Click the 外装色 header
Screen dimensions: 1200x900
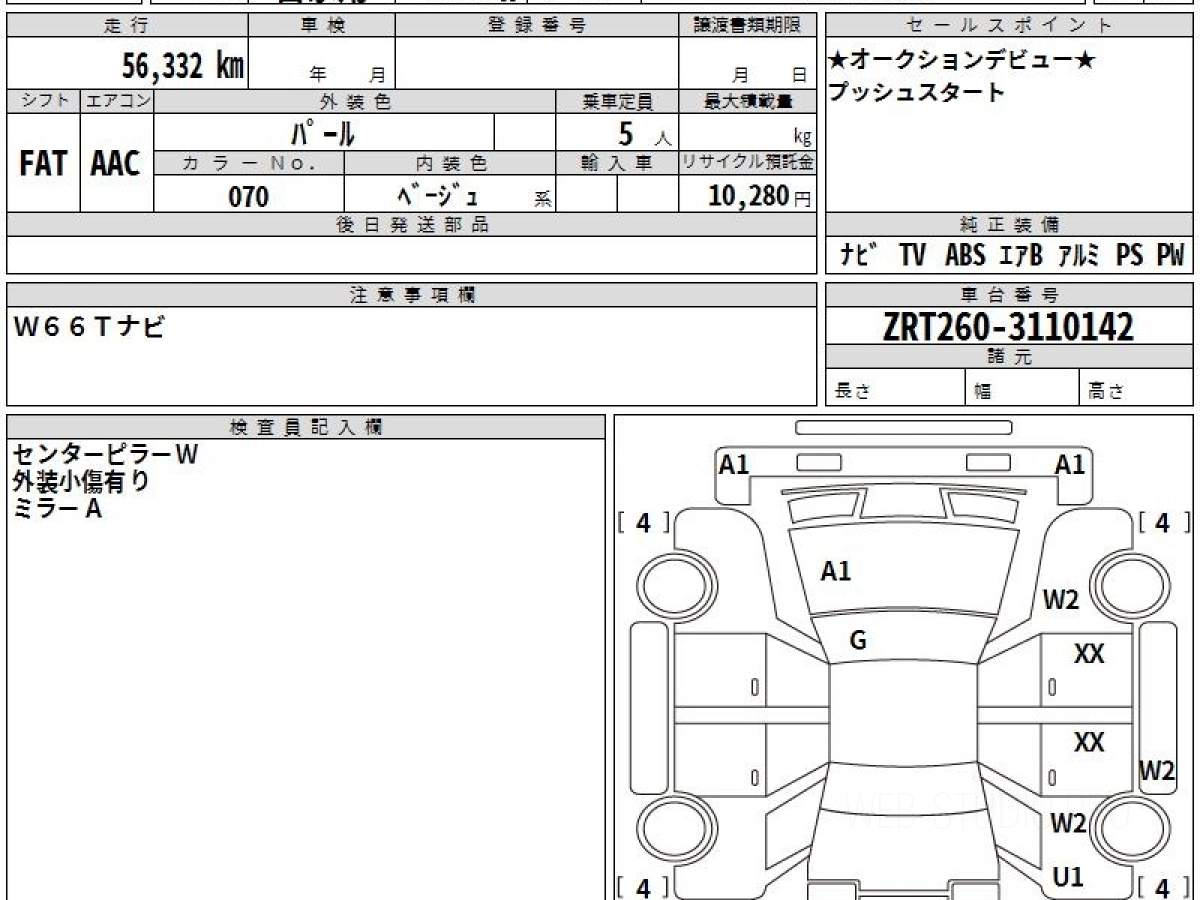pyautogui.click(x=355, y=101)
